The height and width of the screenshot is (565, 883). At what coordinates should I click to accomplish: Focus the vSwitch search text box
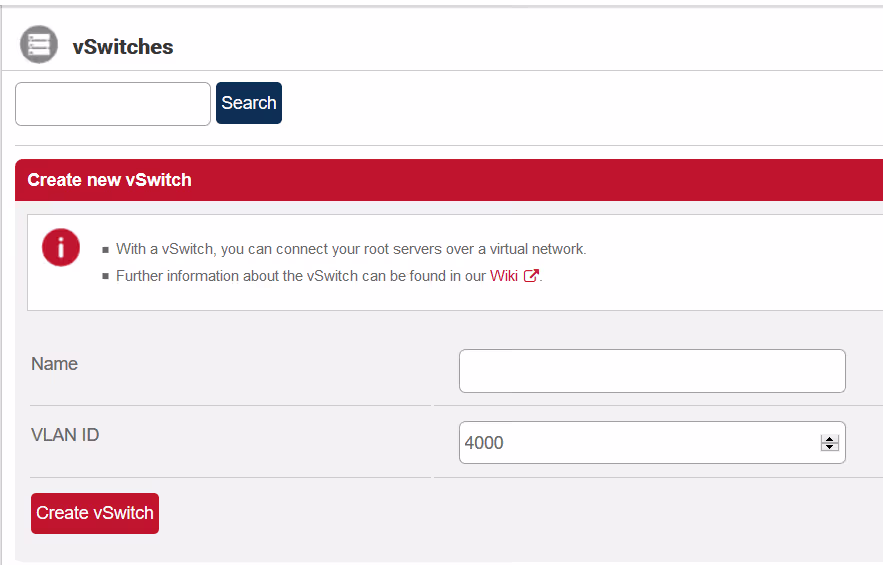pos(113,104)
